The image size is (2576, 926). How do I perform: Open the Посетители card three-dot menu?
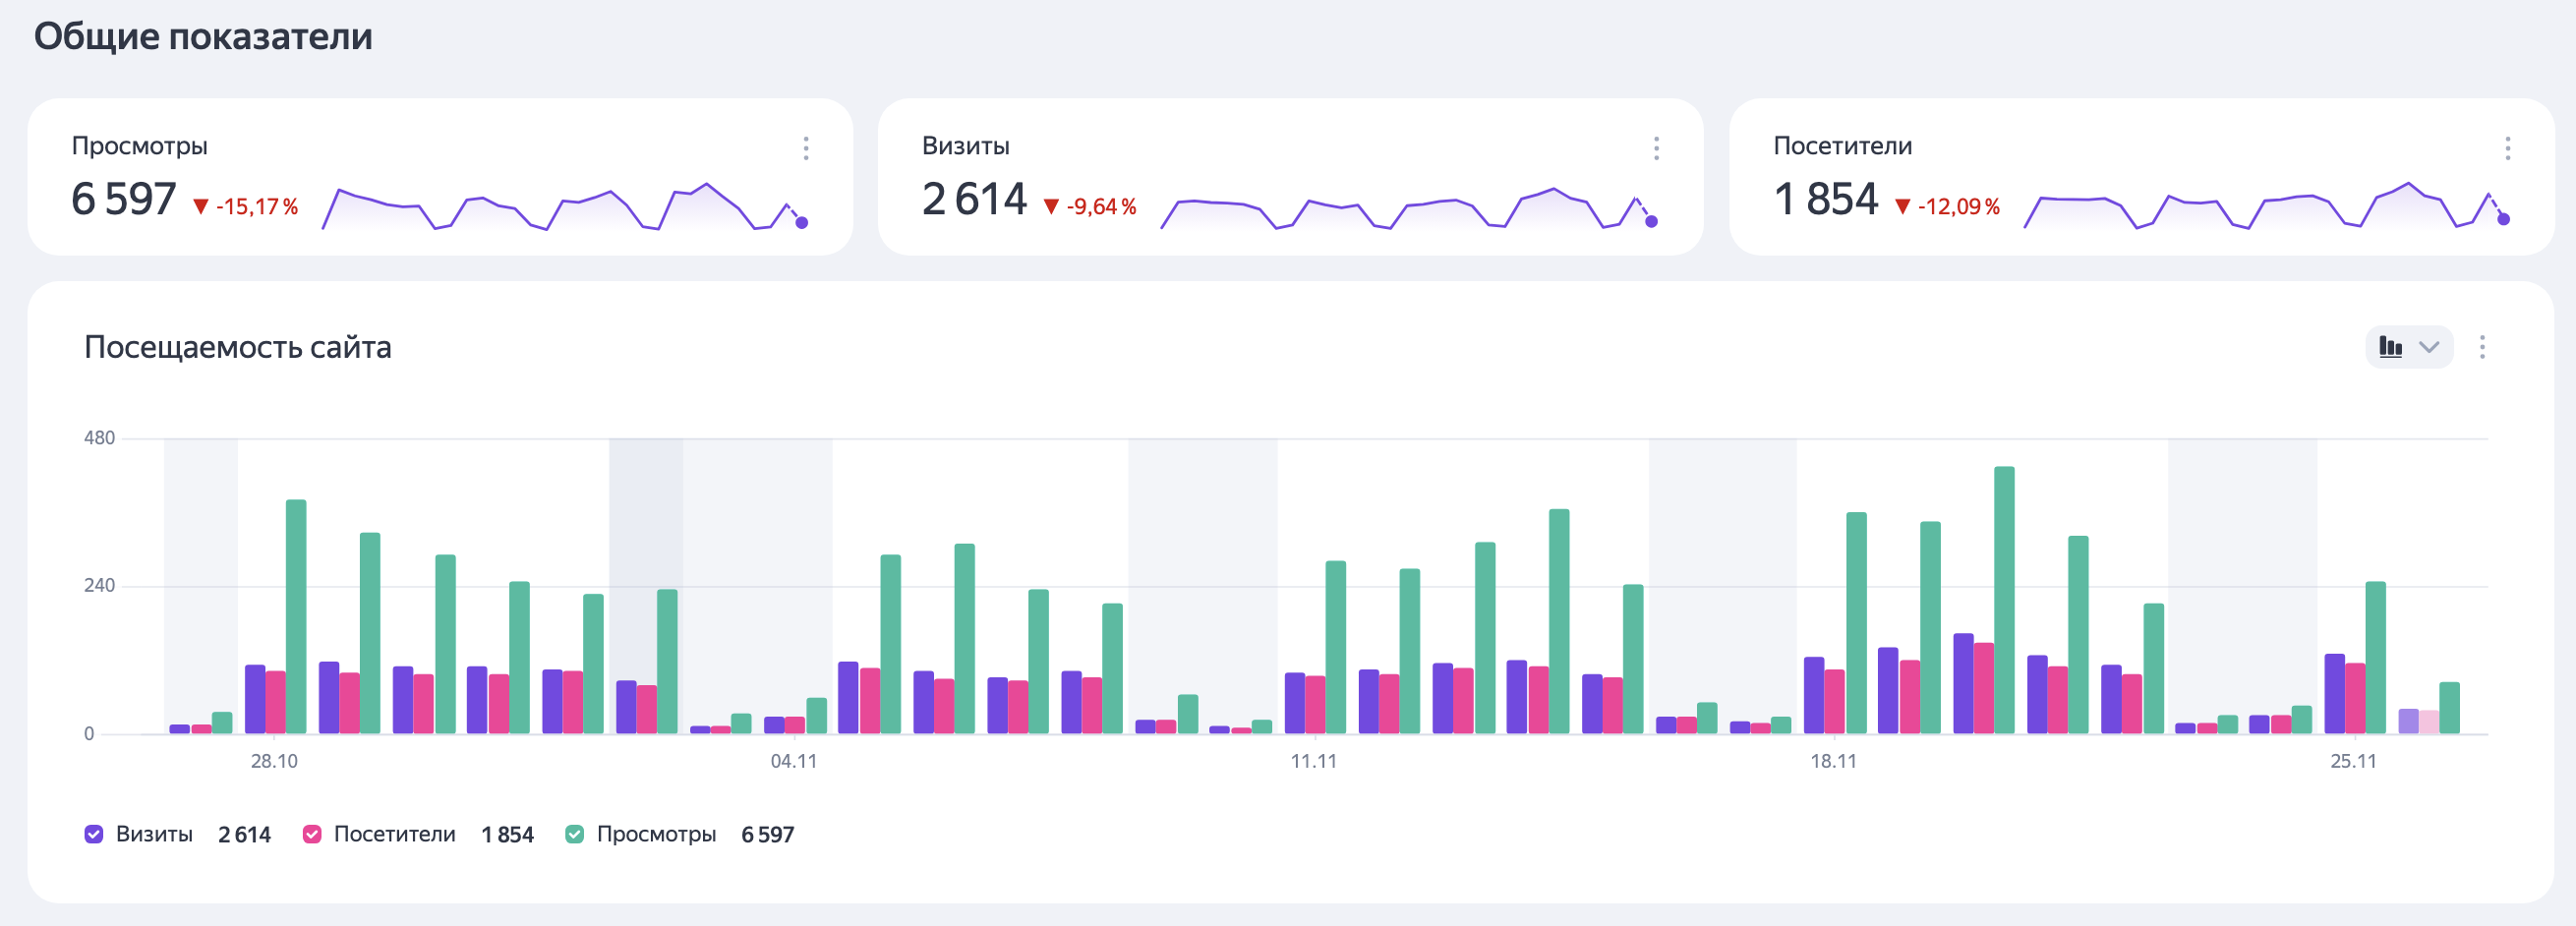(2507, 149)
